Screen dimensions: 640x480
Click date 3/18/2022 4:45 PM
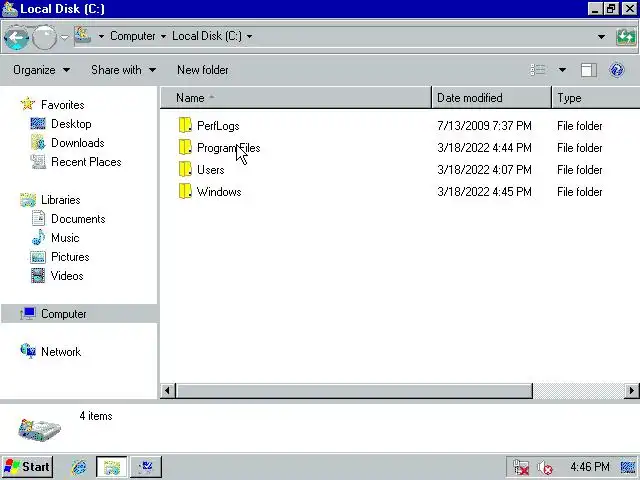(484, 192)
